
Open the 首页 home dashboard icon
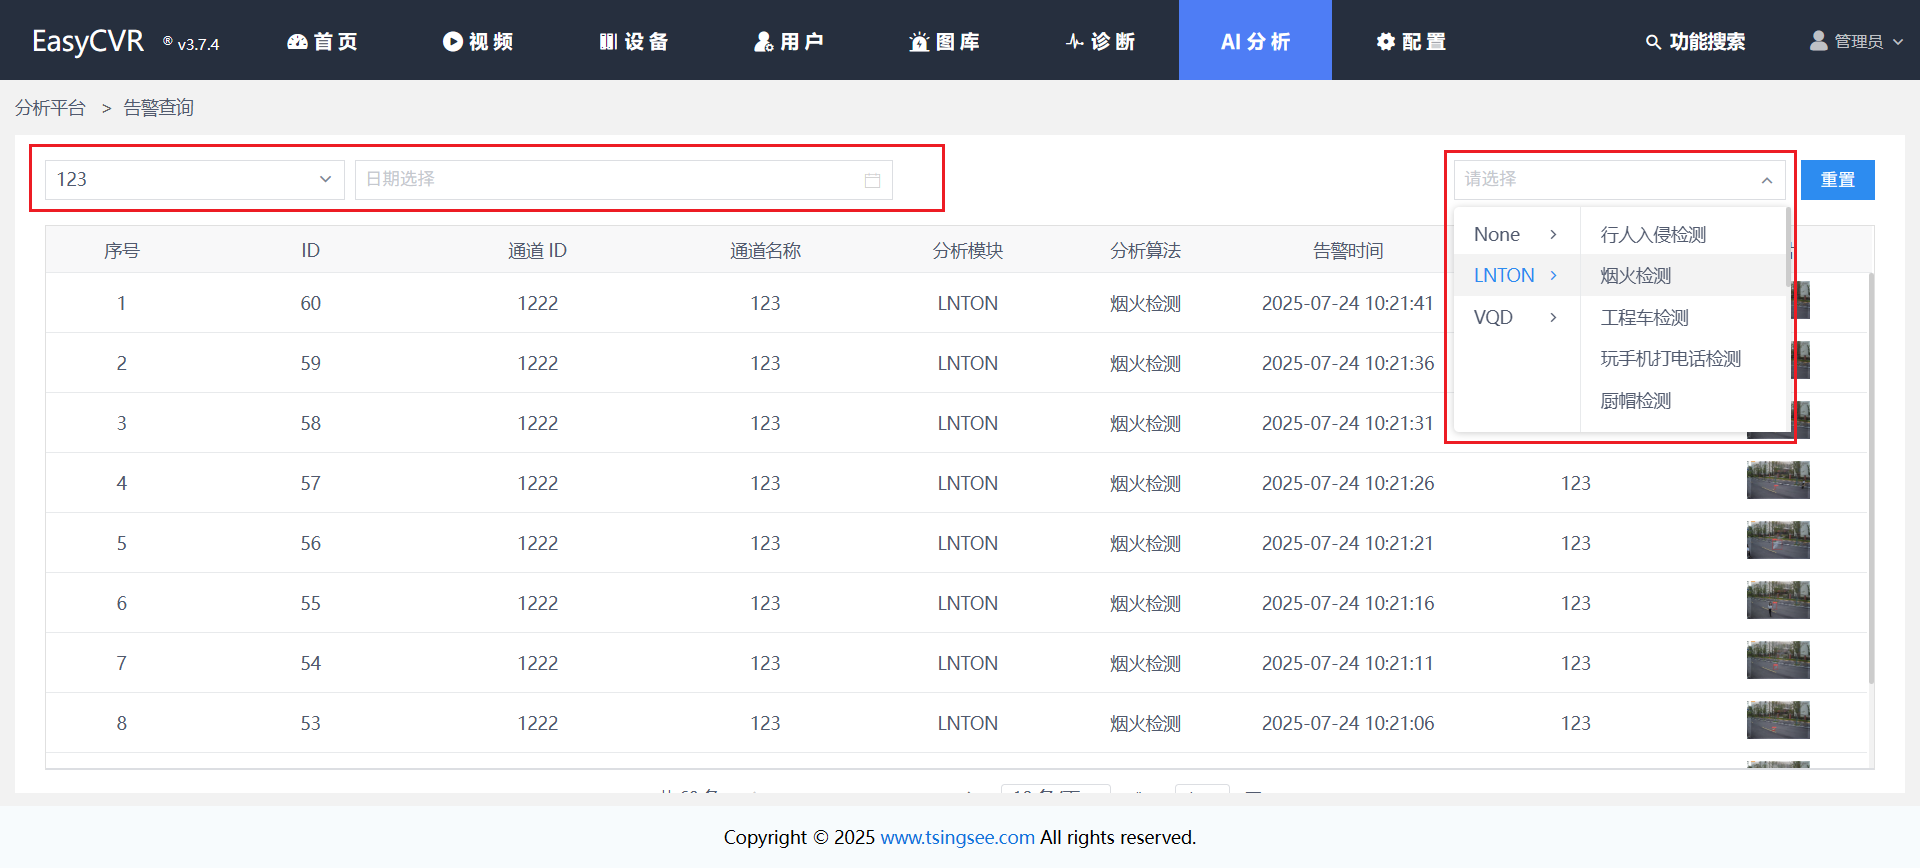click(x=298, y=41)
